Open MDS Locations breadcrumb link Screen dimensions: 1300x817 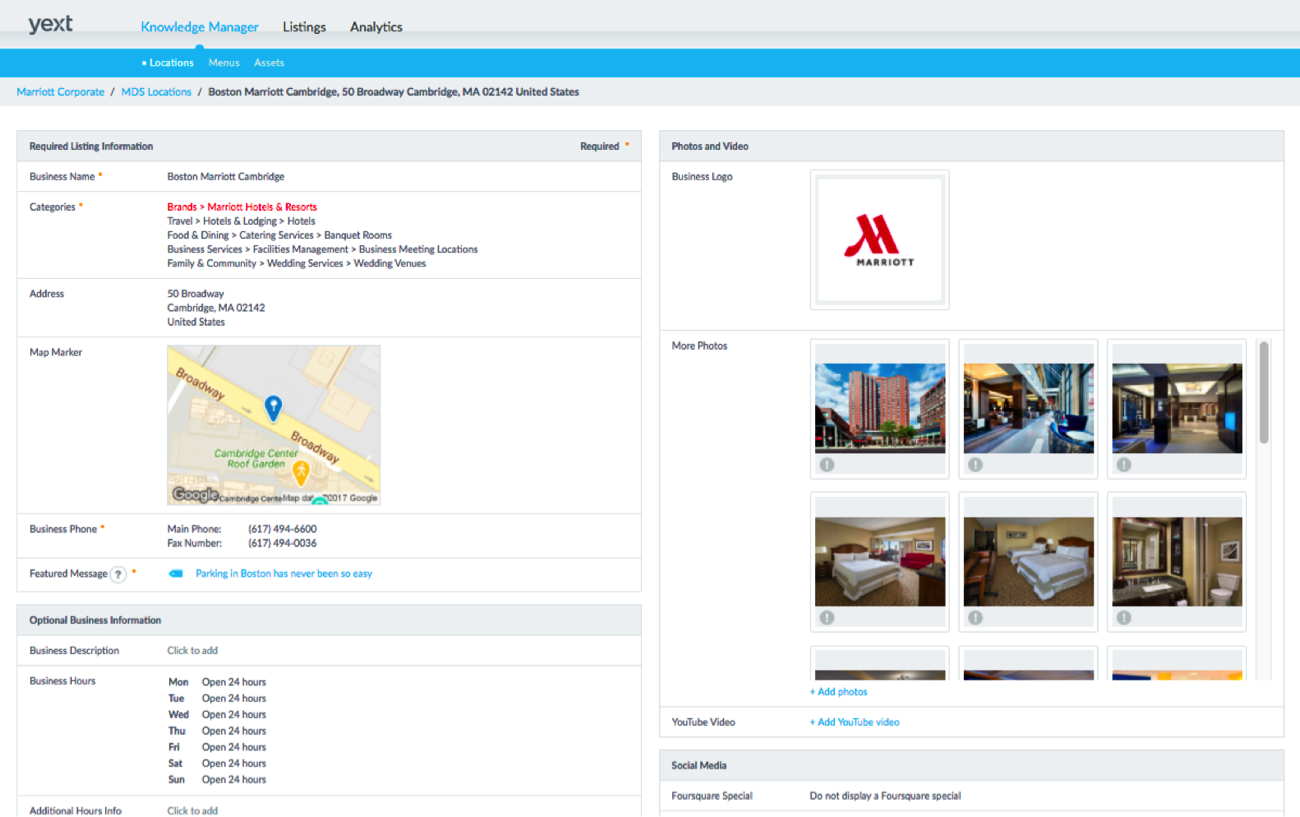coord(156,92)
